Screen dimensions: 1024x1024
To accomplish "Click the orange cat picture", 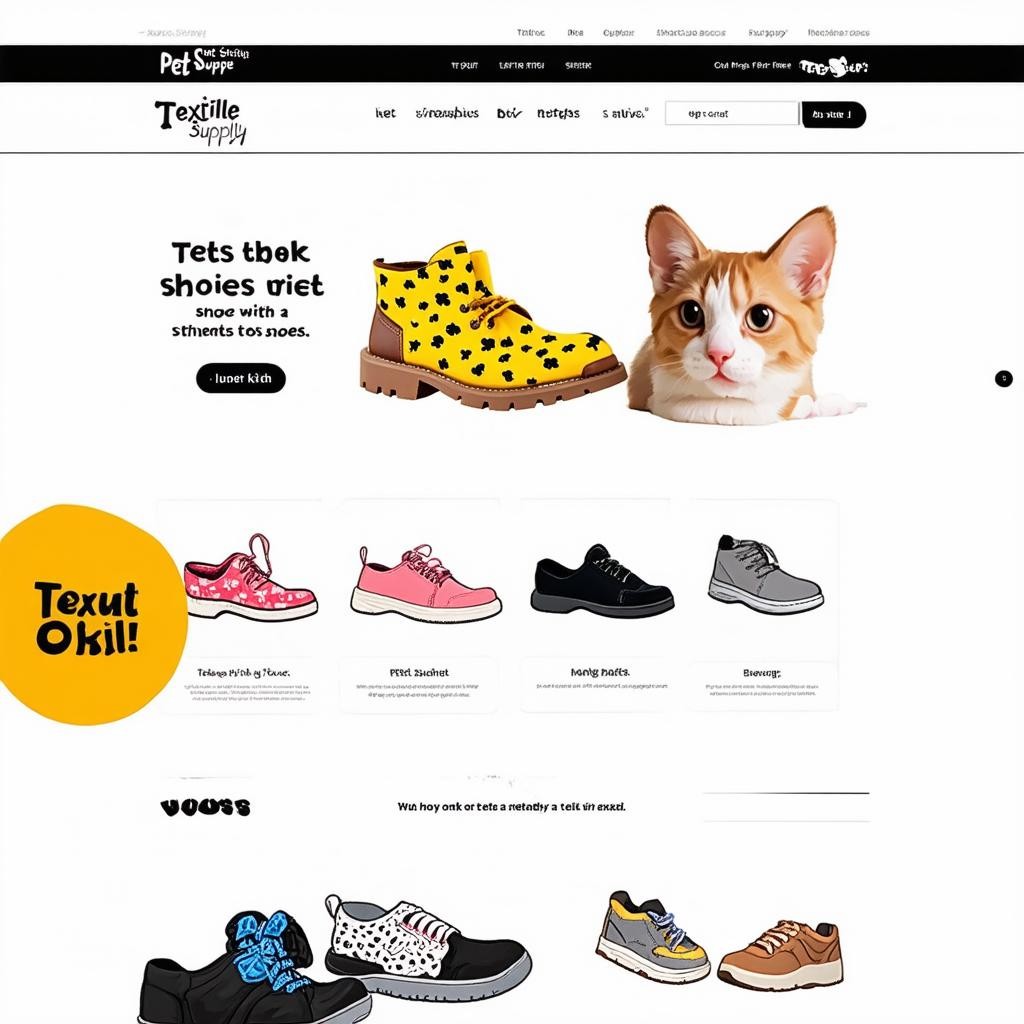I will coord(744,315).
